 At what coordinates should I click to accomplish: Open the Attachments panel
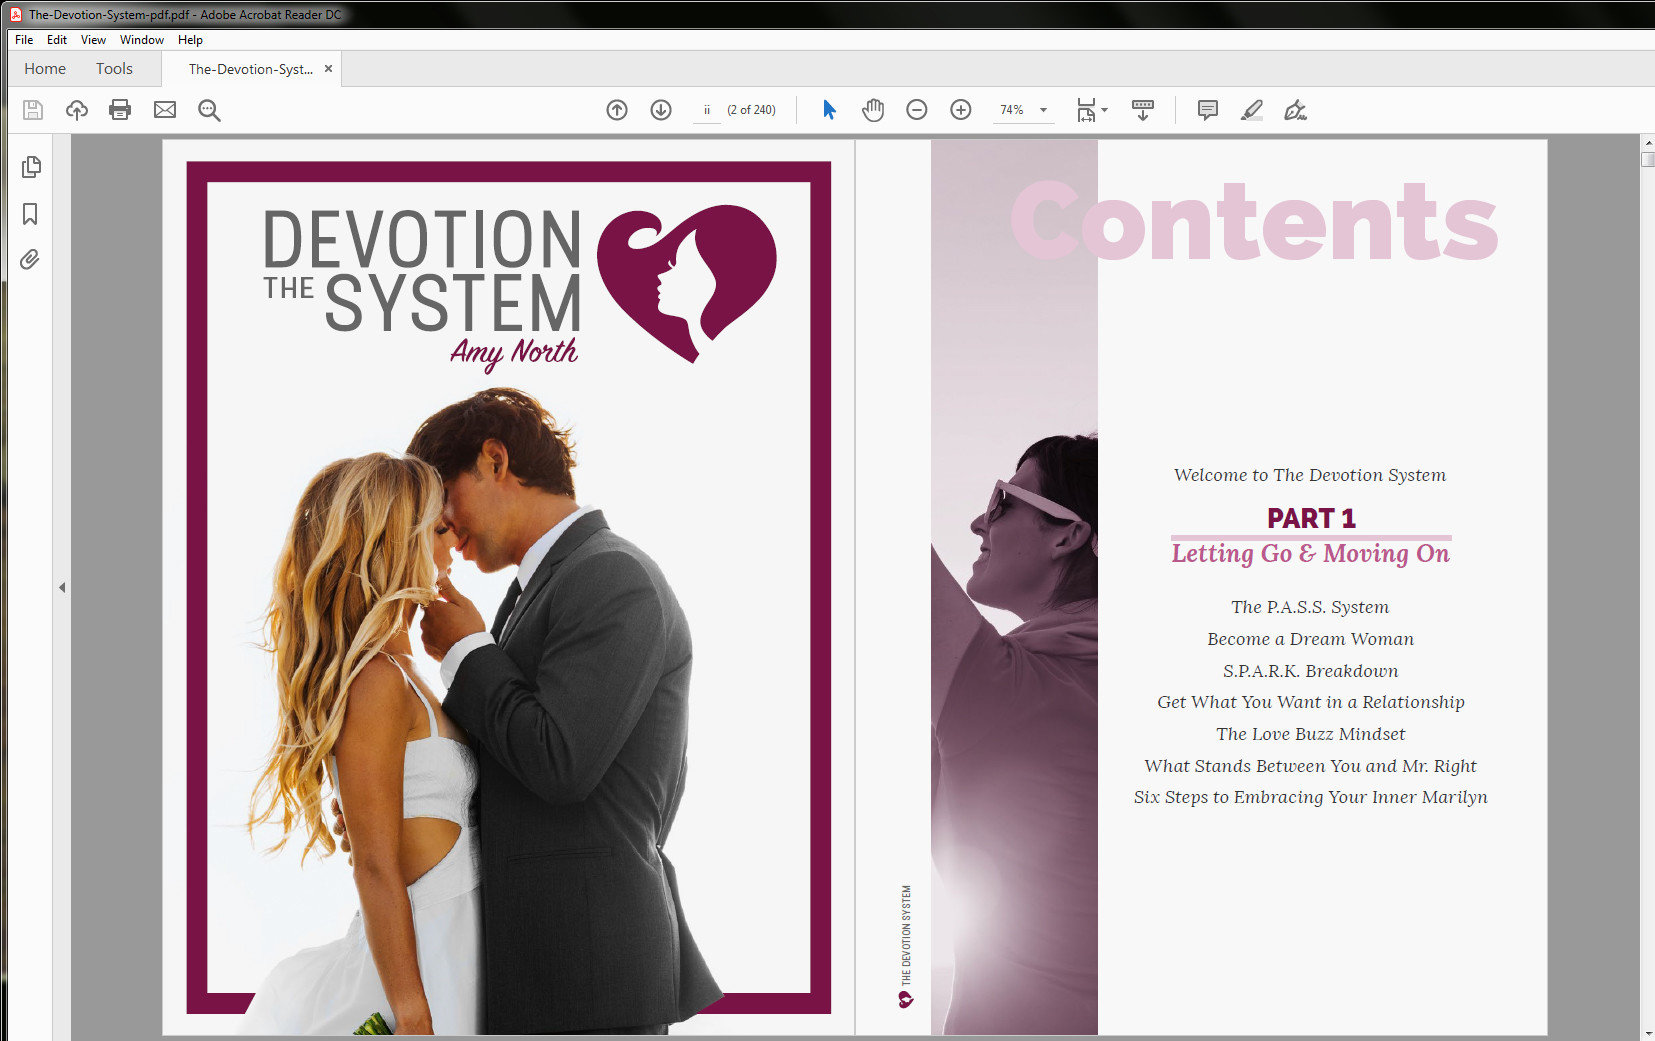[x=30, y=259]
